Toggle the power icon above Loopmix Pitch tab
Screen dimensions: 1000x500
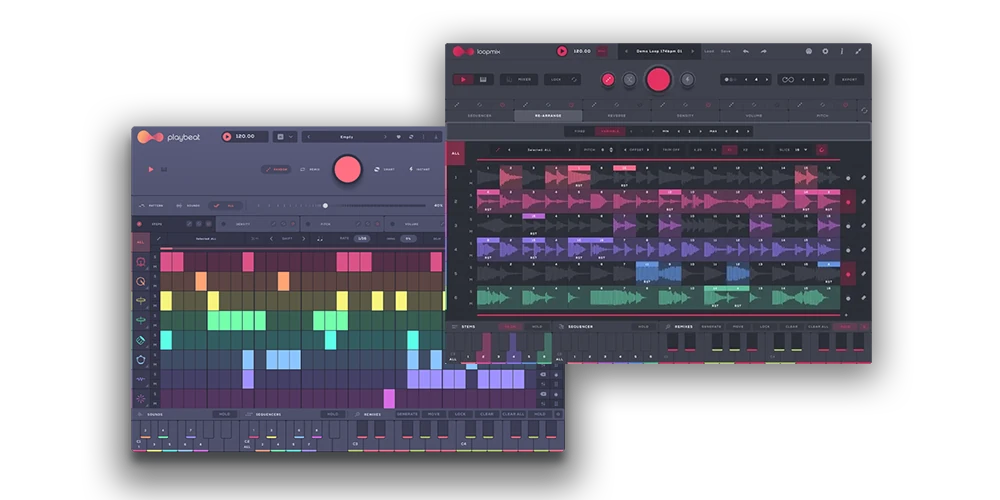point(845,105)
